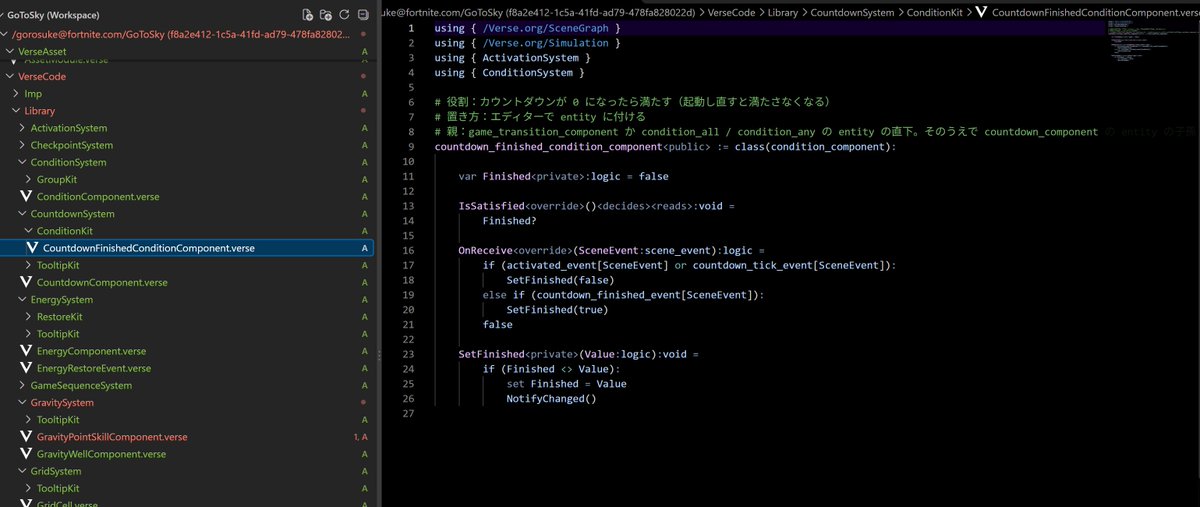This screenshot has height=507, width=1200.
Task: Click the Verse icon beside GravityPointSkillComponent.verse
Action: (x=26, y=437)
